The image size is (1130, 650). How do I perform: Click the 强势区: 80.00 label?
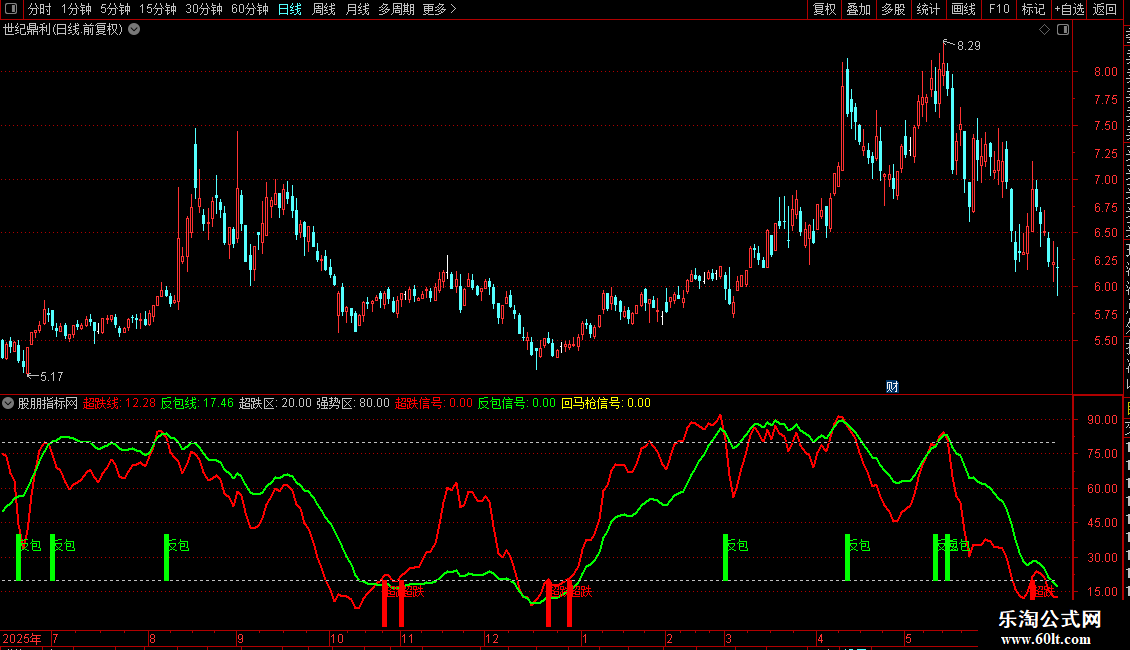pyautogui.click(x=353, y=404)
